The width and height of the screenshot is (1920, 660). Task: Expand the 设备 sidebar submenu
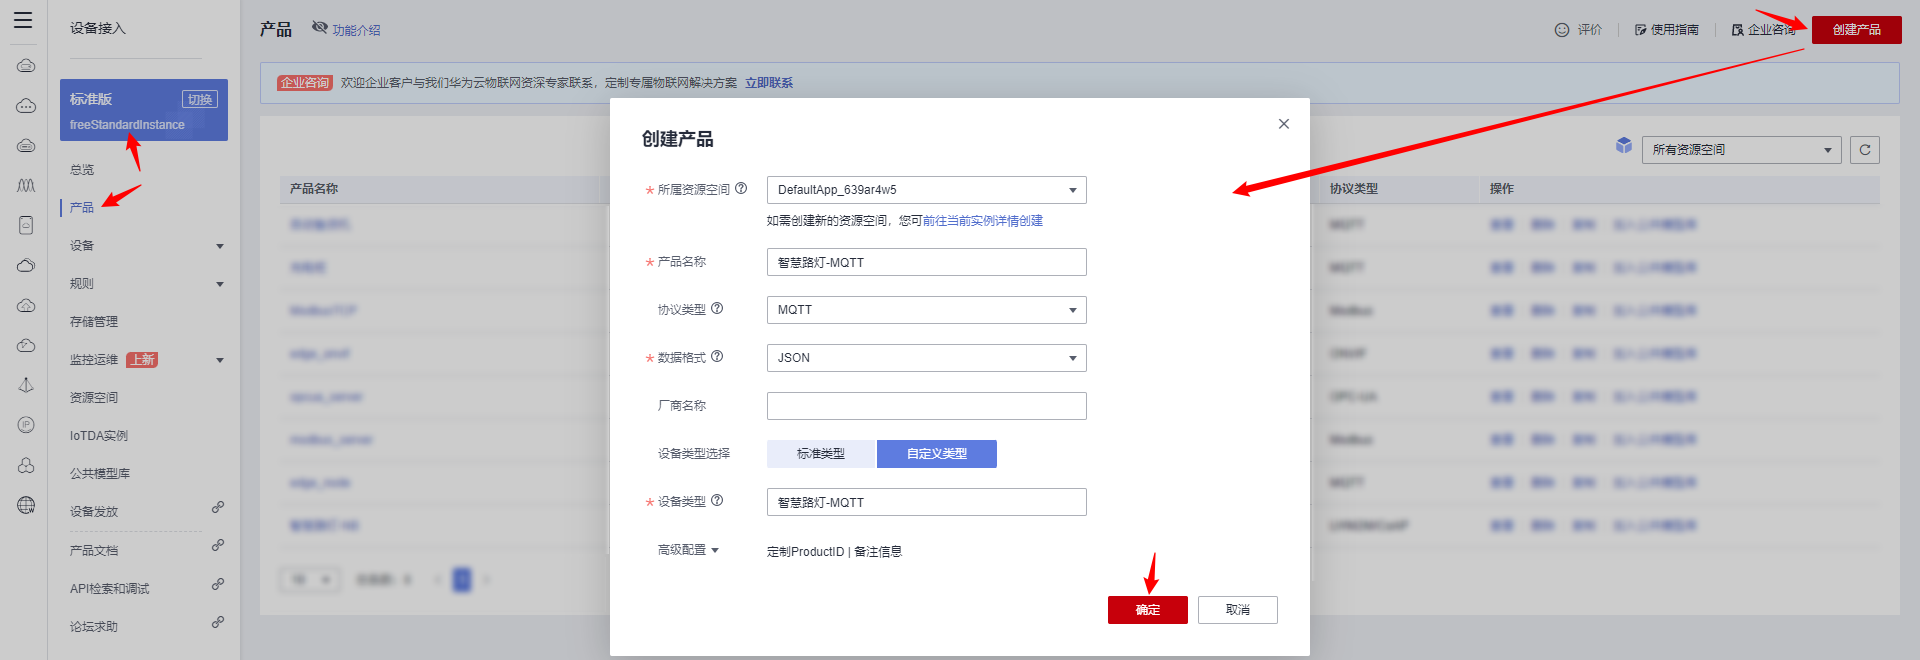[x=220, y=246]
